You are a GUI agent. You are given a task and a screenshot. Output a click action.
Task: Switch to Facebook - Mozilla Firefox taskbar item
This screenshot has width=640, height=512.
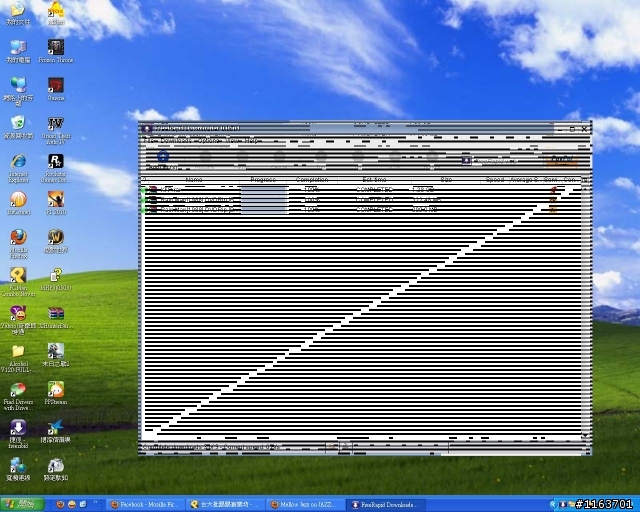(145, 505)
